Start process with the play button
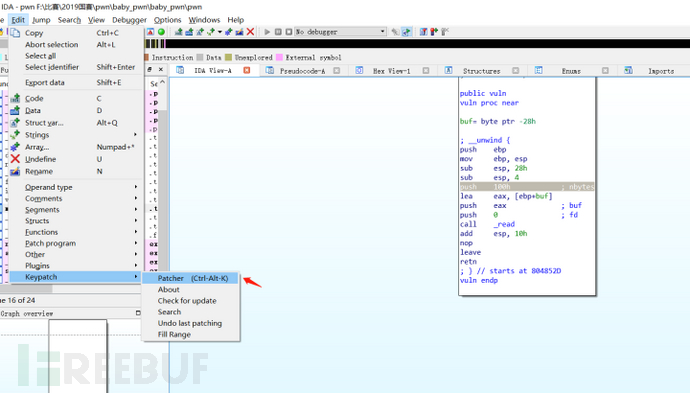Viewport: 690px width, 393px height. [x=267, y=32]
